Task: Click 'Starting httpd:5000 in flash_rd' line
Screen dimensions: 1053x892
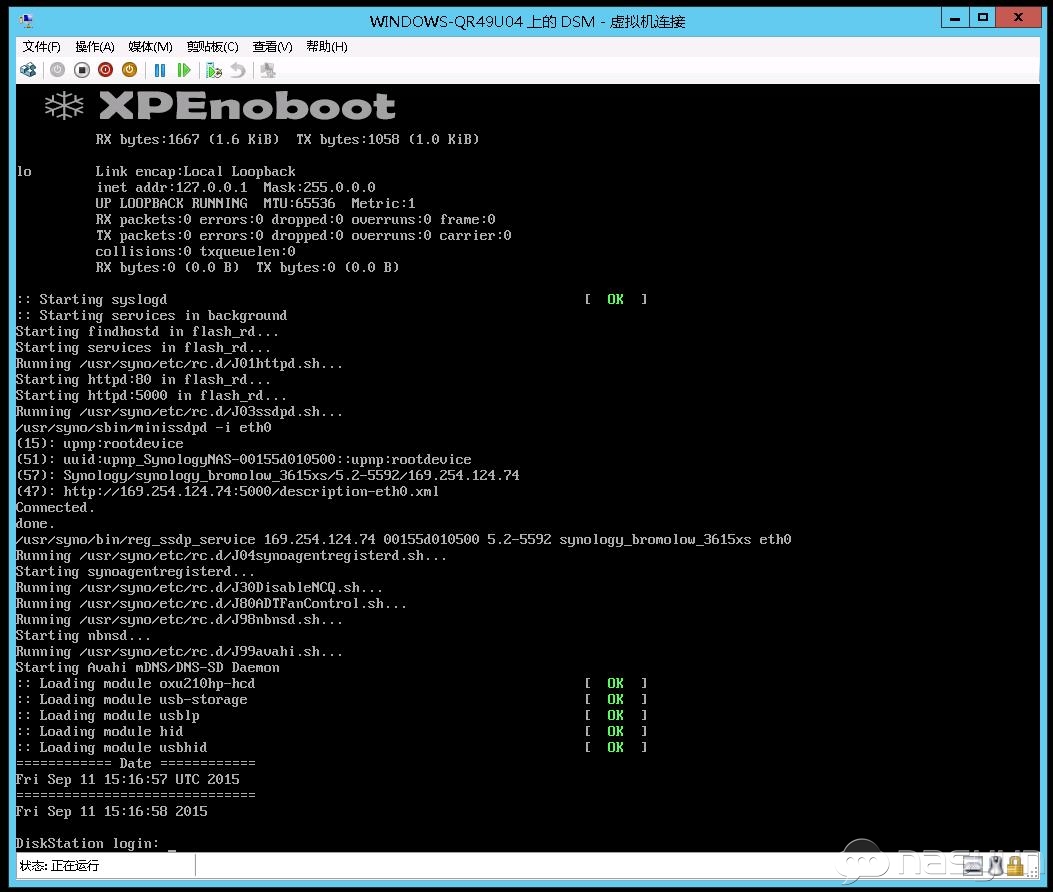Action: (x=151, y=395)
